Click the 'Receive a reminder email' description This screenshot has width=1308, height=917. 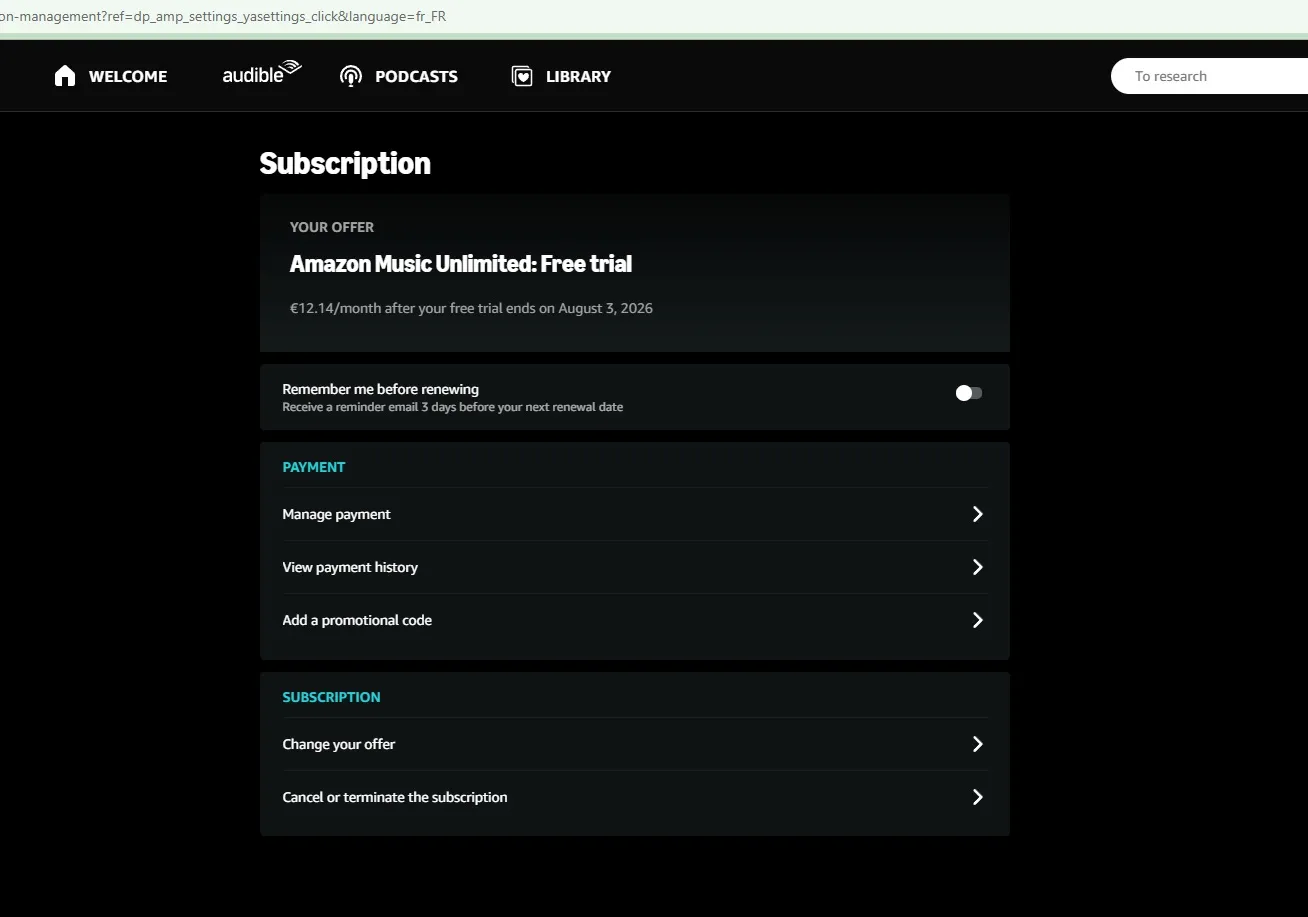(453, 407)
